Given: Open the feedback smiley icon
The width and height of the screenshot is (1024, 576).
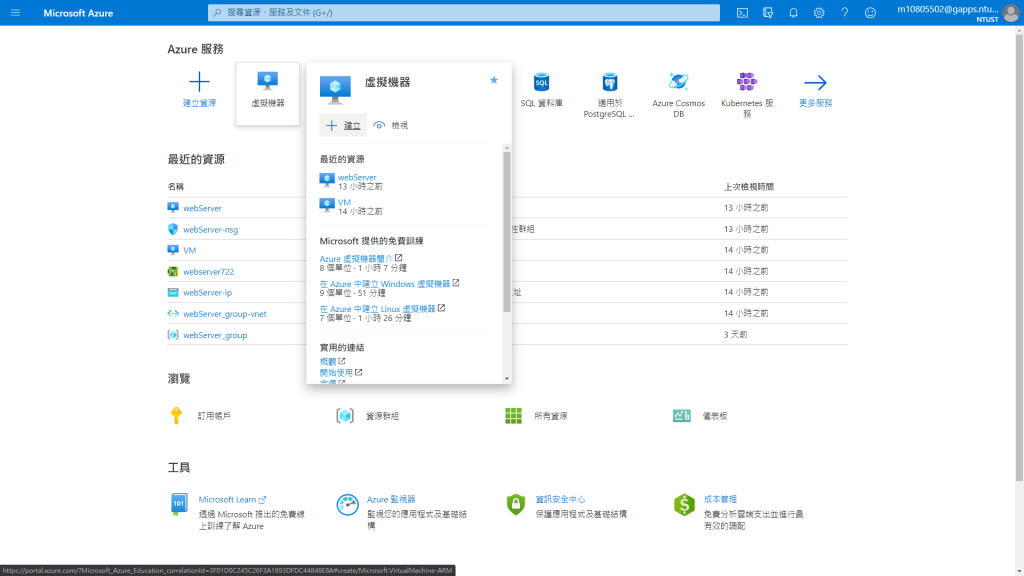Looking at the screenshot, I should click(x=870, y=12).
